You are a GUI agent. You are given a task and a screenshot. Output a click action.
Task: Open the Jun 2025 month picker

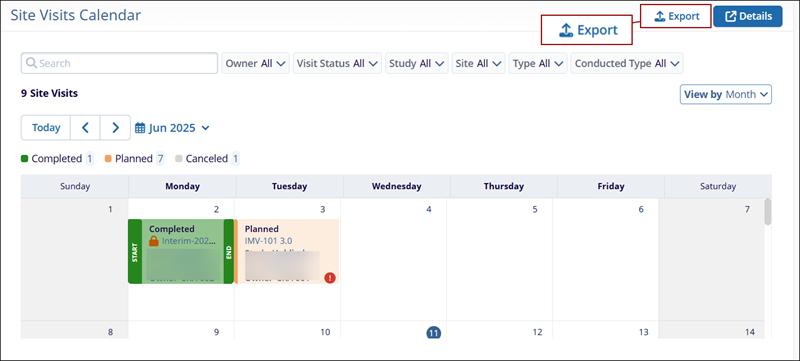[172, 128]
